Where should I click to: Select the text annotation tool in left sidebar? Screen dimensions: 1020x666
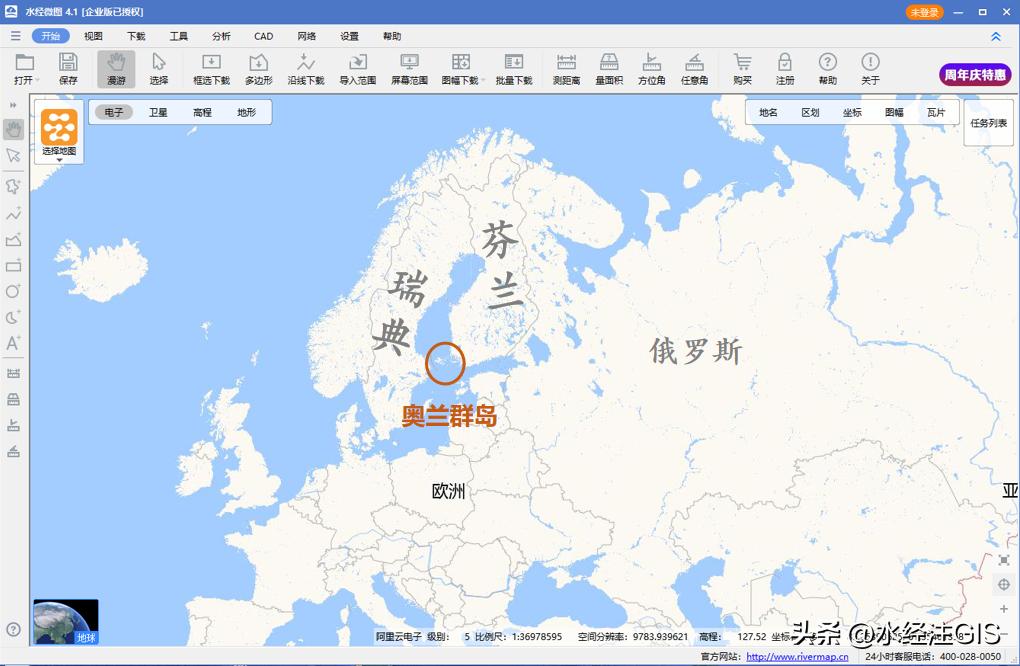pos(14,343)
